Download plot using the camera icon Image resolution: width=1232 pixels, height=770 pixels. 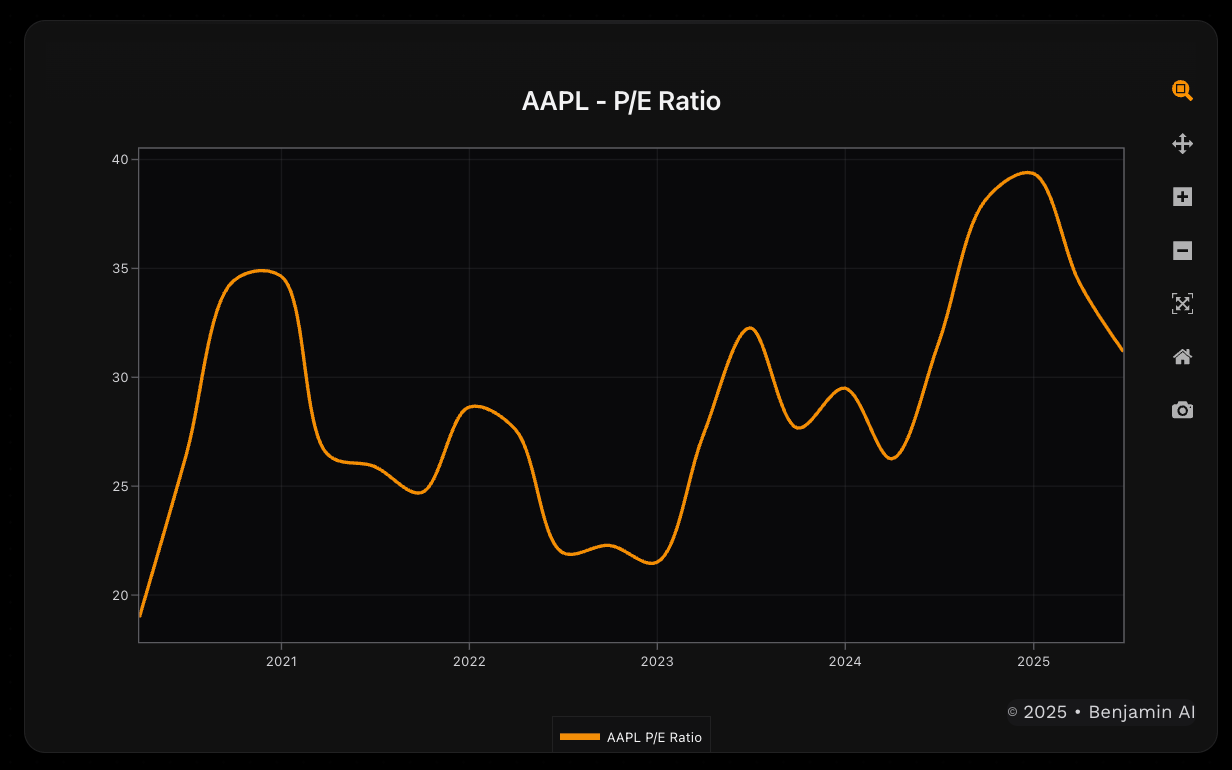point(1182,410)
